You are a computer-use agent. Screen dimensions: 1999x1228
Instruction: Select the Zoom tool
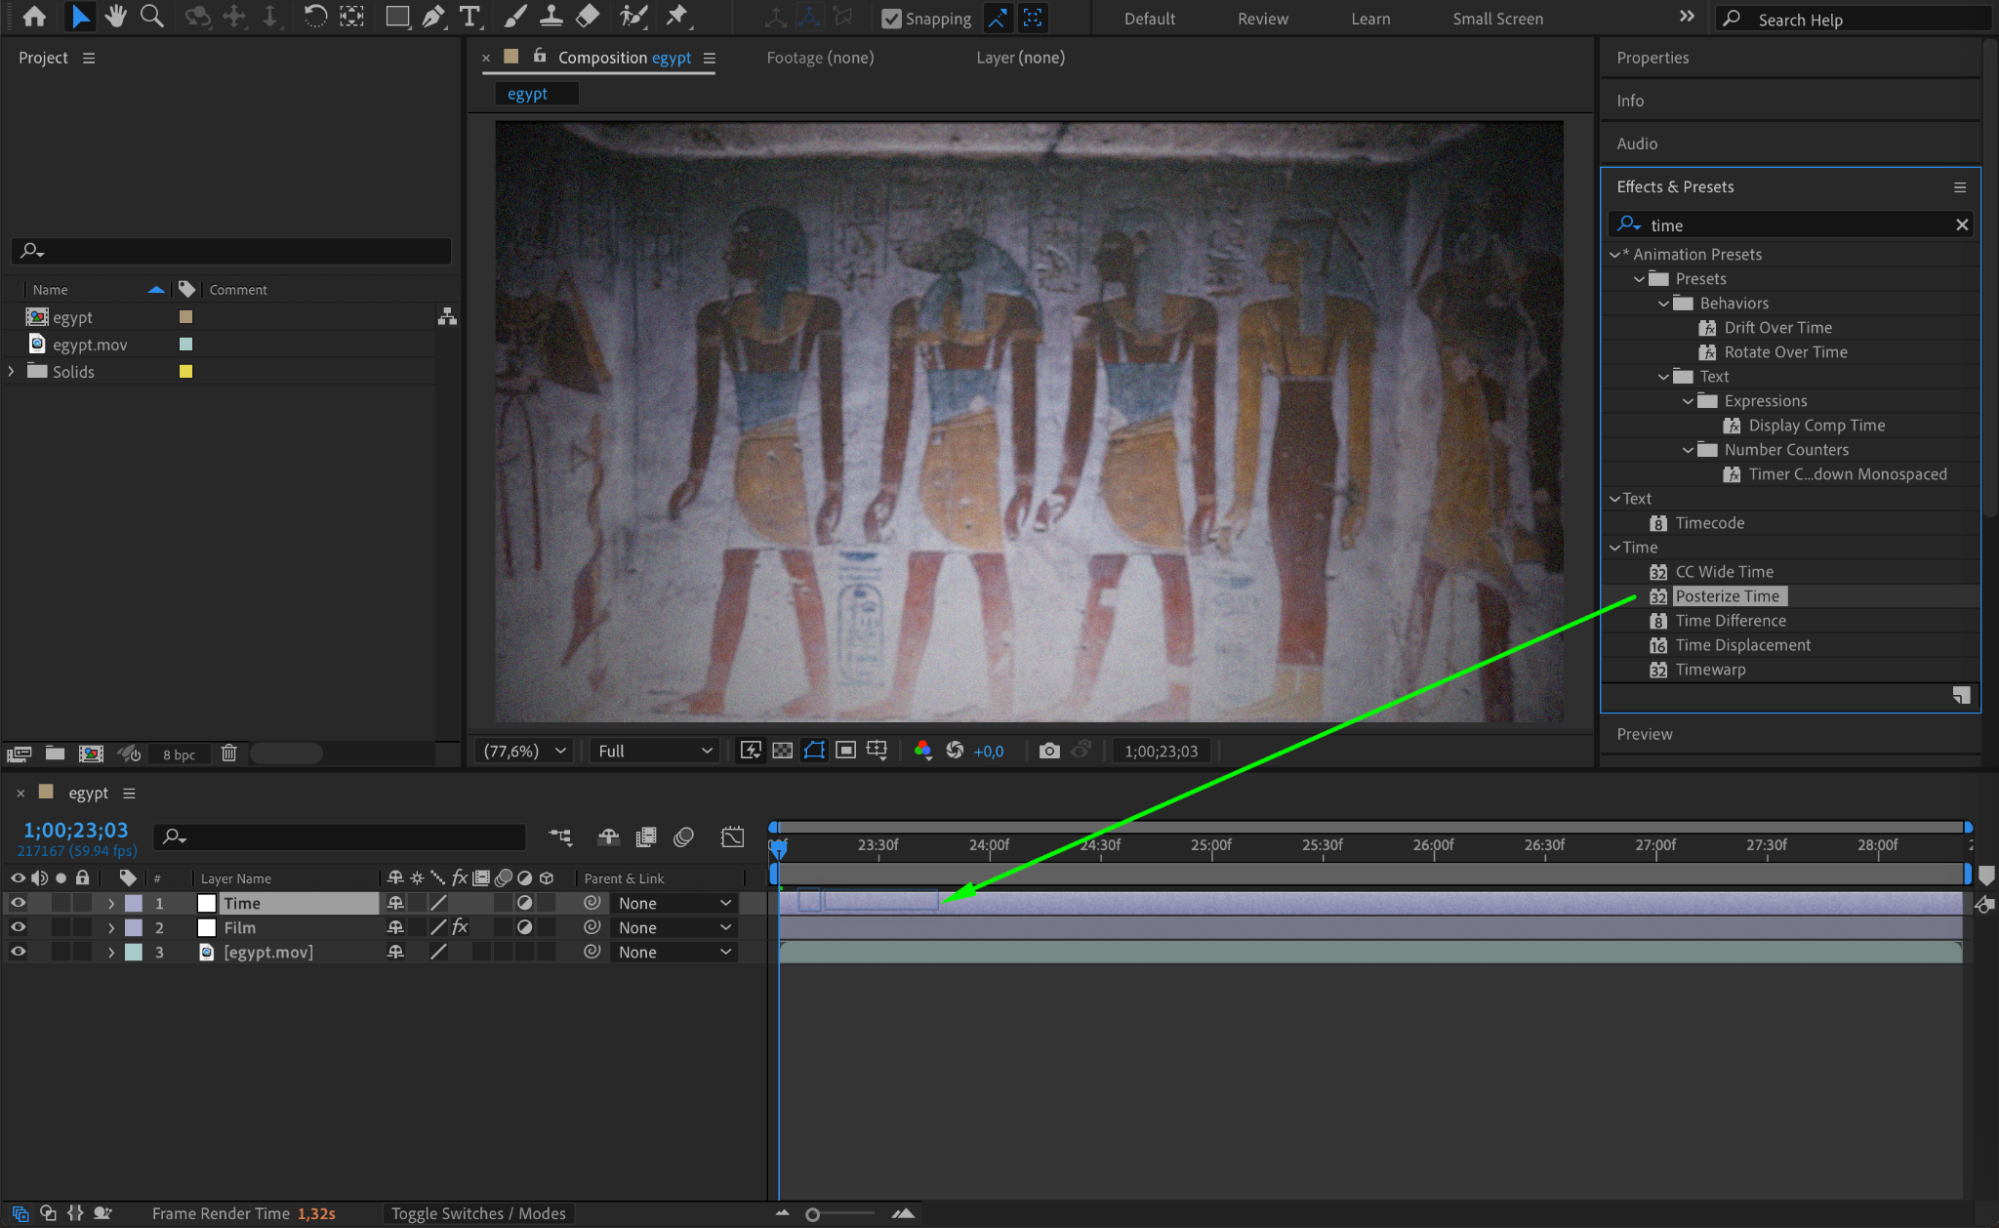coord(152,16)
